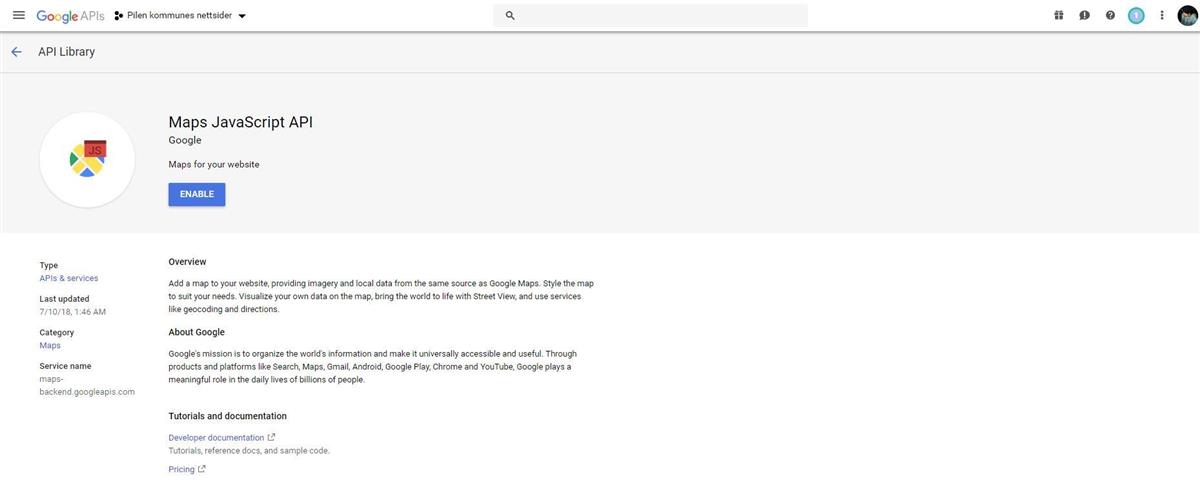
Task: Open notifications badge showing 1
Action: click(1136, 16)
